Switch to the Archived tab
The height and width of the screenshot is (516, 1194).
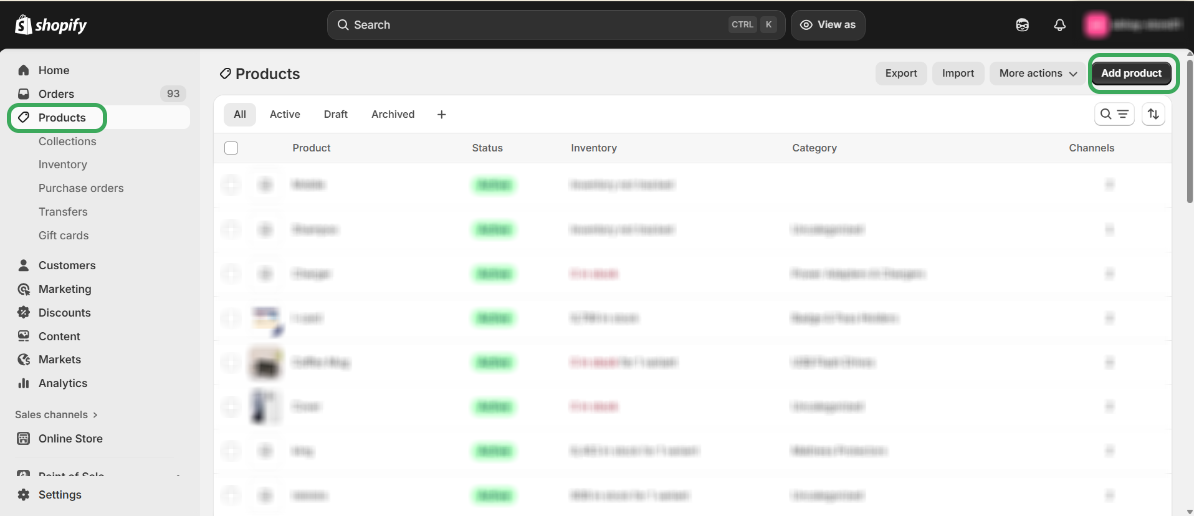pos(393,114)
